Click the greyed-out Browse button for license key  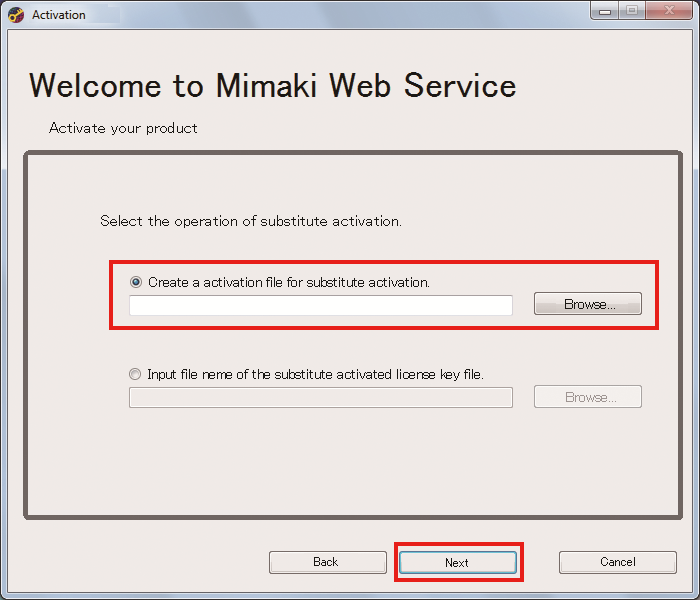(588, 397)
